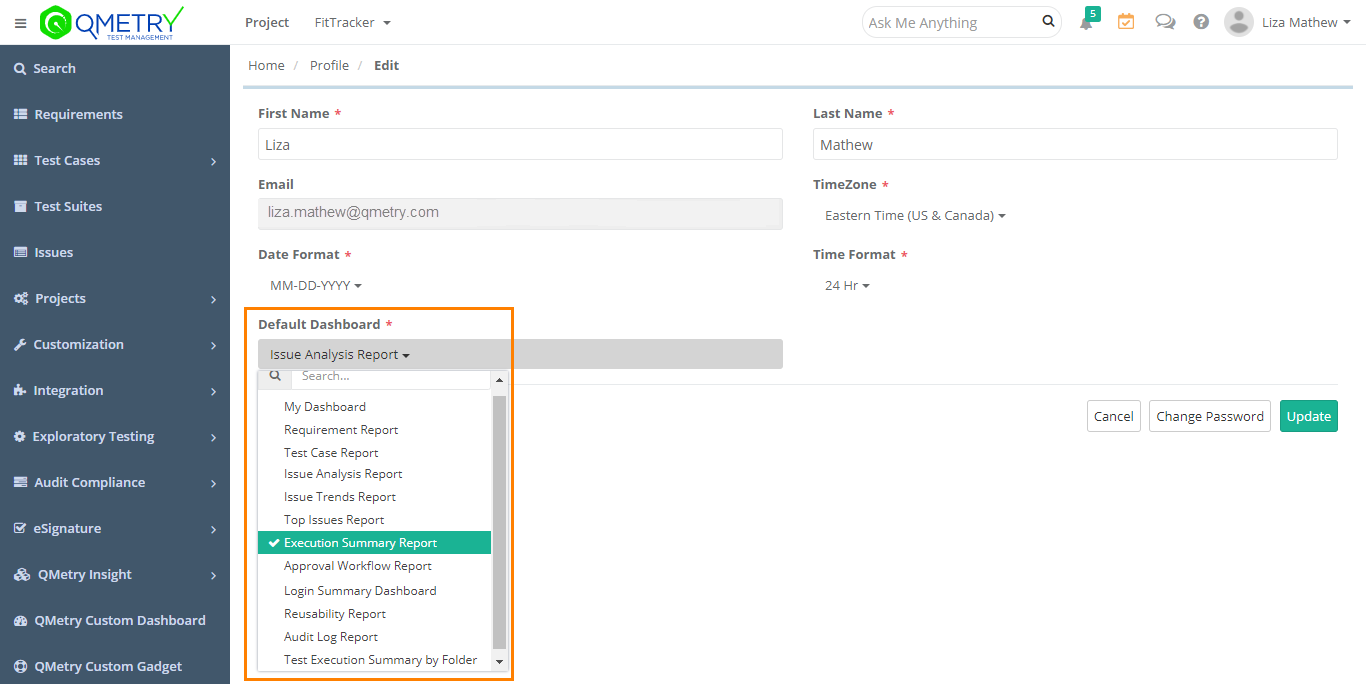The width and height of the screenshot is (1366, 684).
Task: Select Audit Log Report in the list
Action: [330, 636]
